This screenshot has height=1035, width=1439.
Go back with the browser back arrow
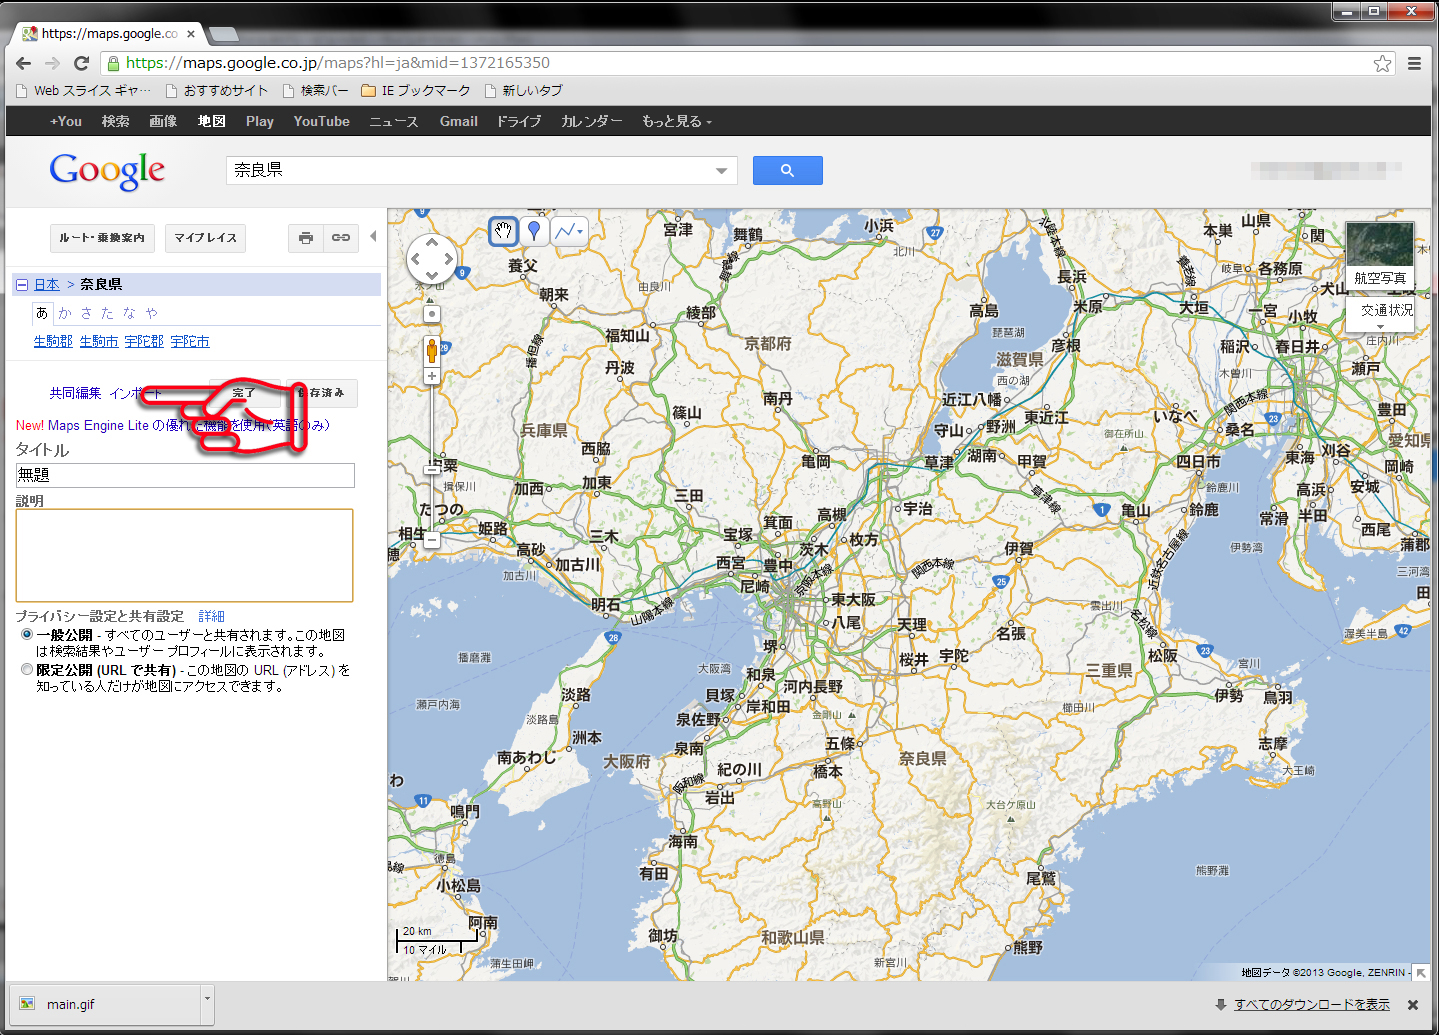(24, 63)
